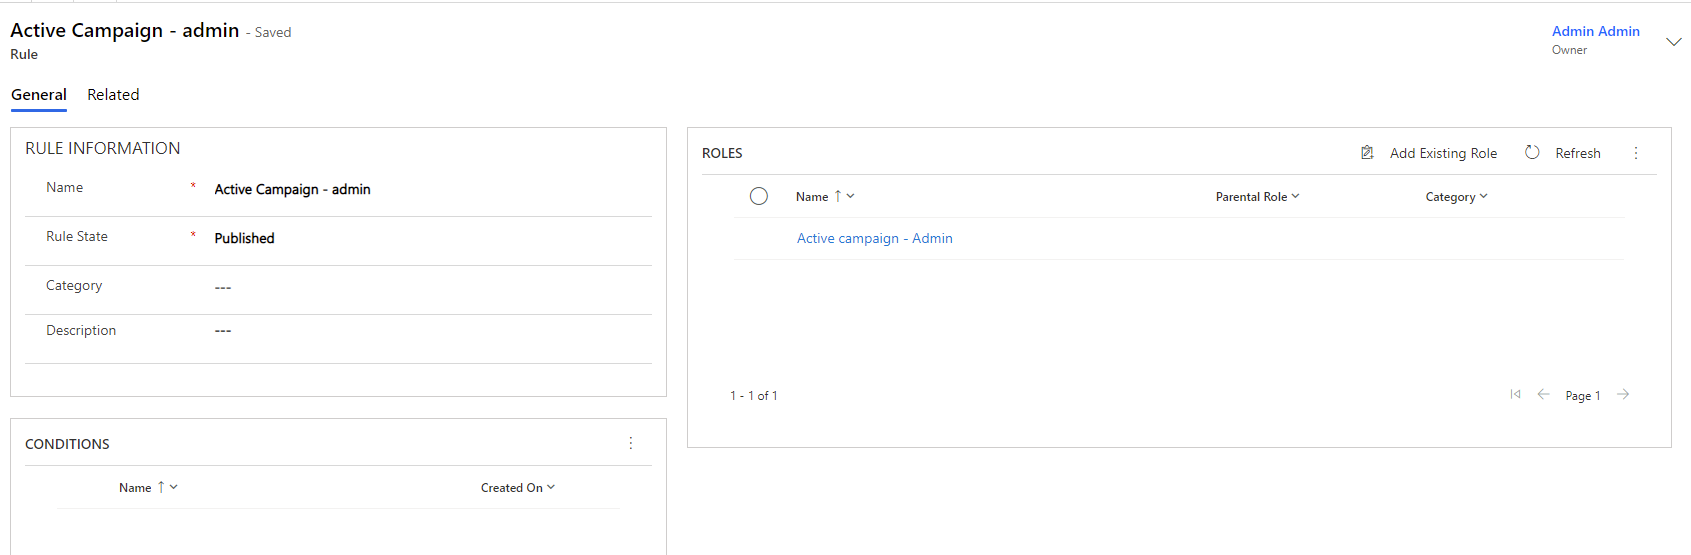Expand the header chevron beside Owner

pyautogui.click(x=1673, y=41)
